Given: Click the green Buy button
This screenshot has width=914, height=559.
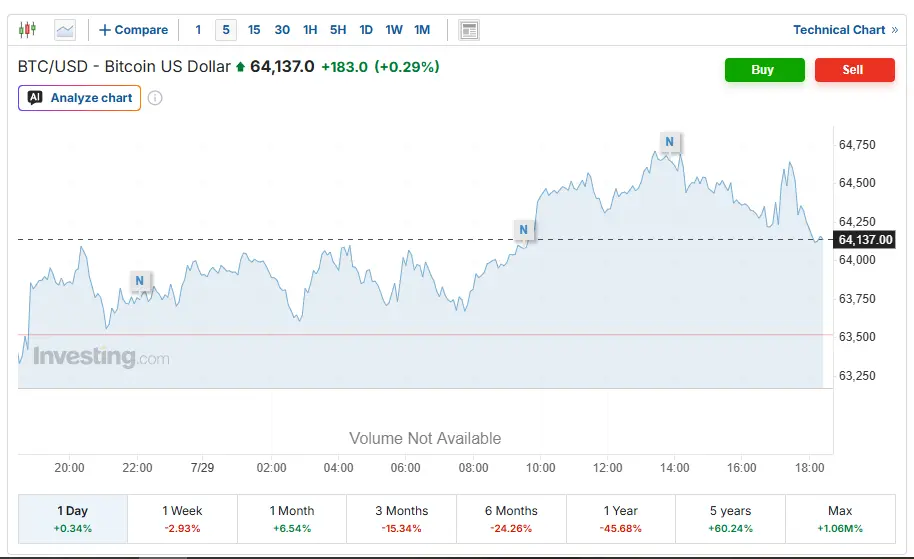Looking at the screenshot, I should tap(765, 70).
